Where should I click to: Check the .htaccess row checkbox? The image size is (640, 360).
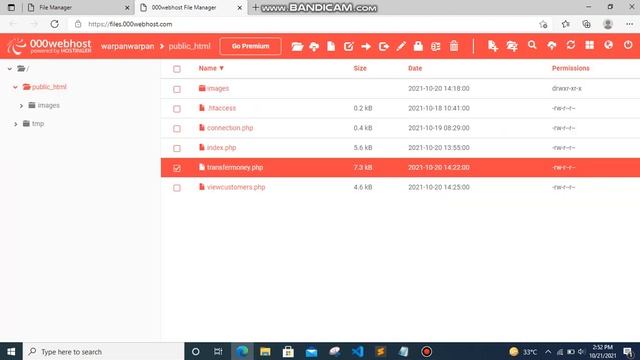177,109
